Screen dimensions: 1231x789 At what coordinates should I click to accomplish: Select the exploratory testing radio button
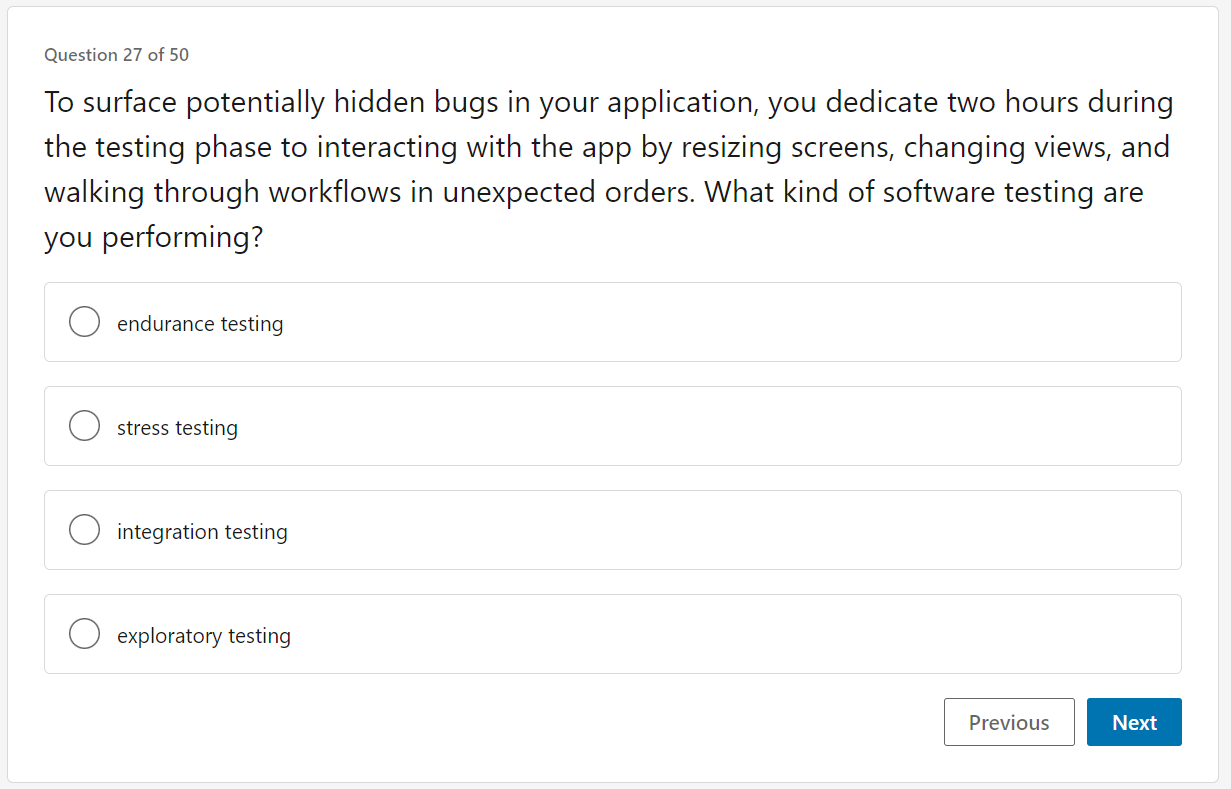(x=85, y=633)
